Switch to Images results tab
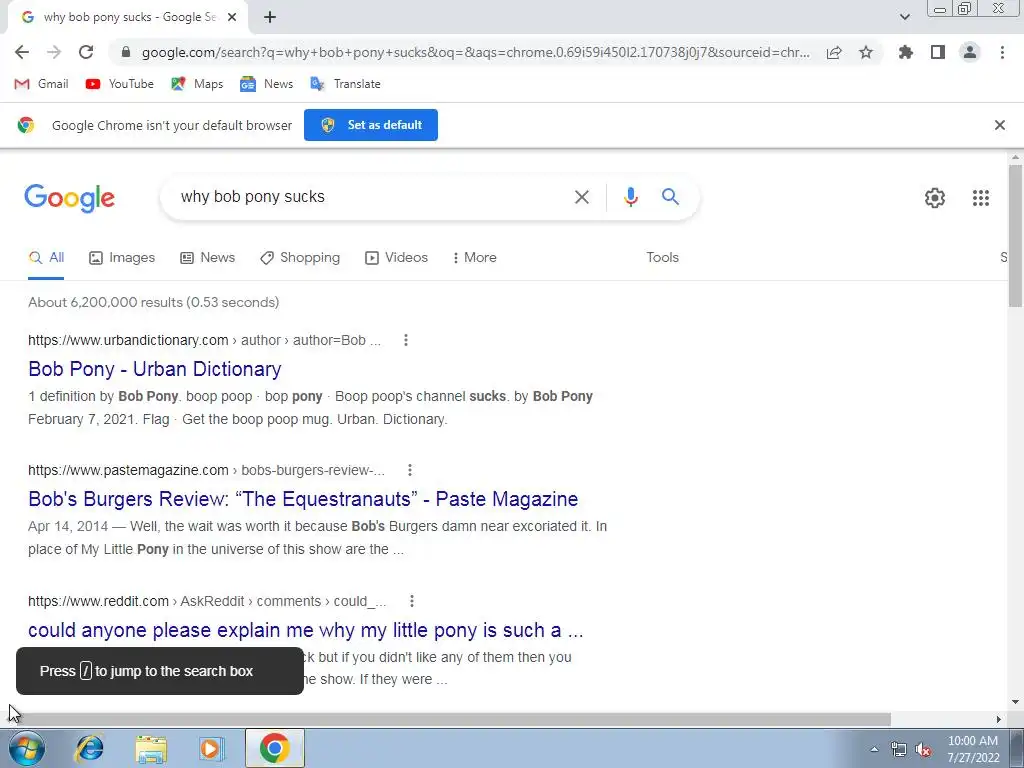Screen dimensions: 1024x768 (x=122, y=257)
